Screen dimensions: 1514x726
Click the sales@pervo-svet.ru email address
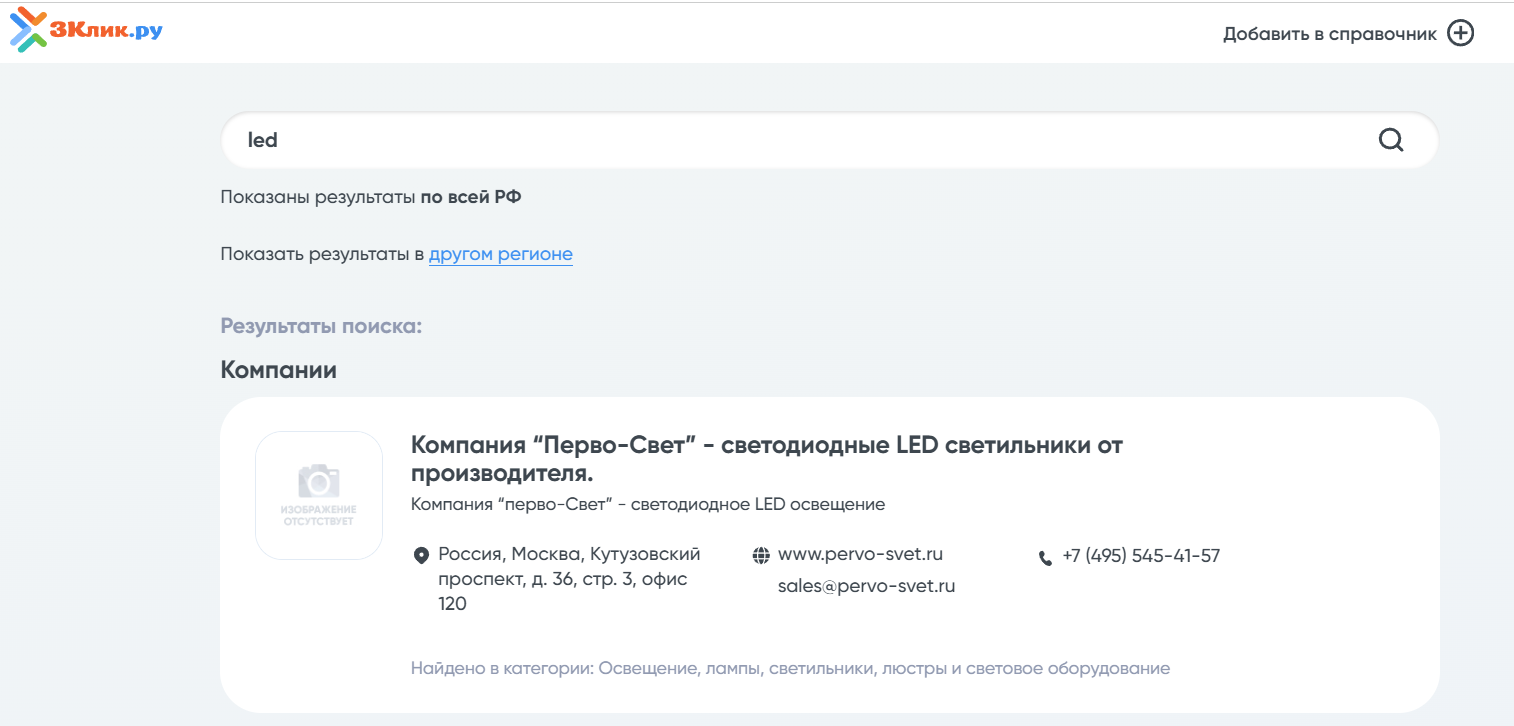pos(866,586)
